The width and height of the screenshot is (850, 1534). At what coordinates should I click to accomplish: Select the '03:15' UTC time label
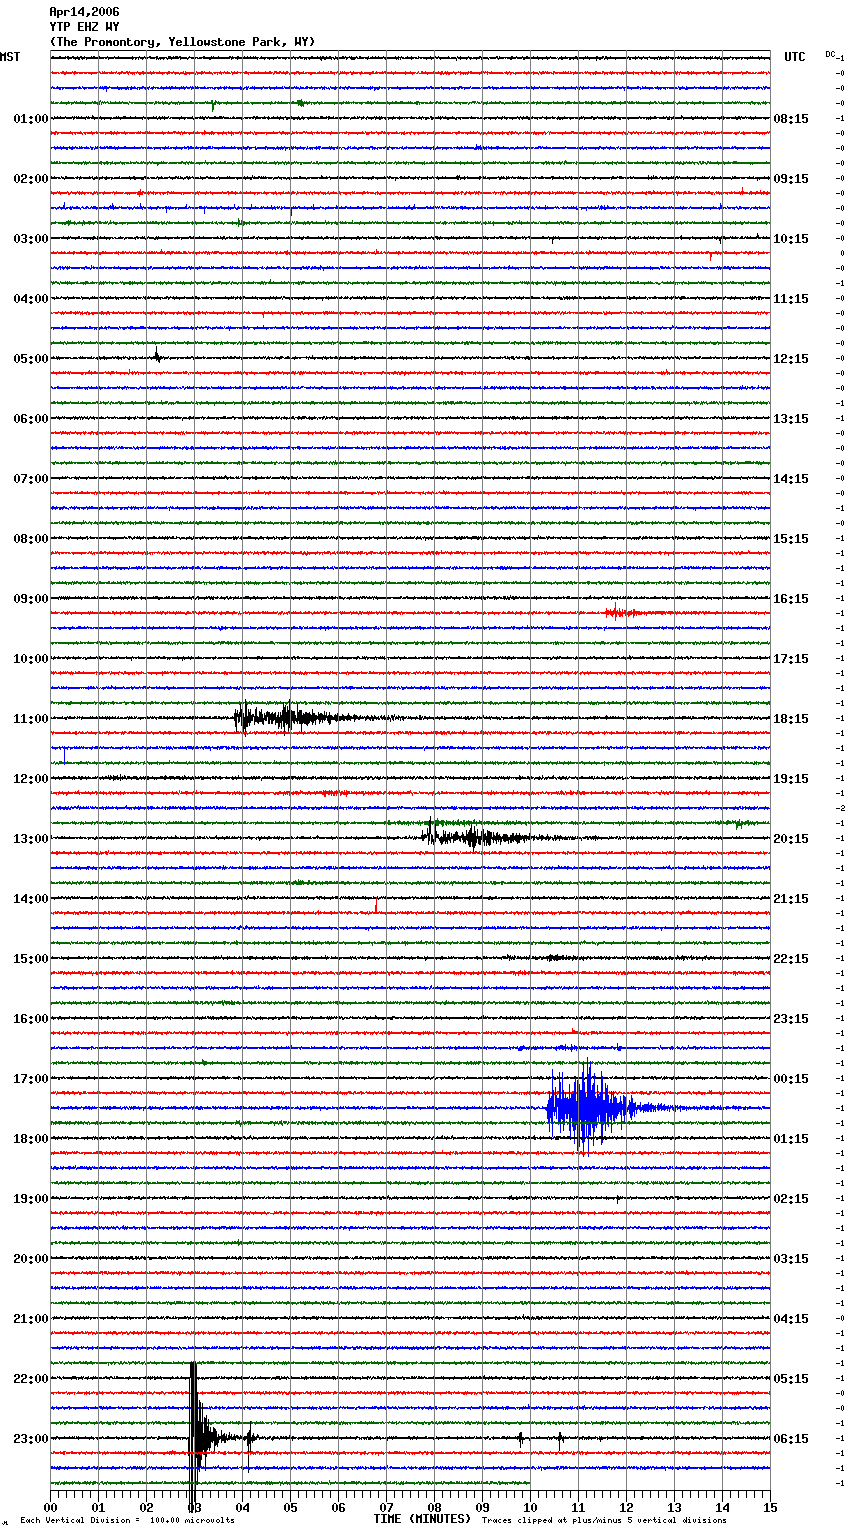coord(791,1259)
